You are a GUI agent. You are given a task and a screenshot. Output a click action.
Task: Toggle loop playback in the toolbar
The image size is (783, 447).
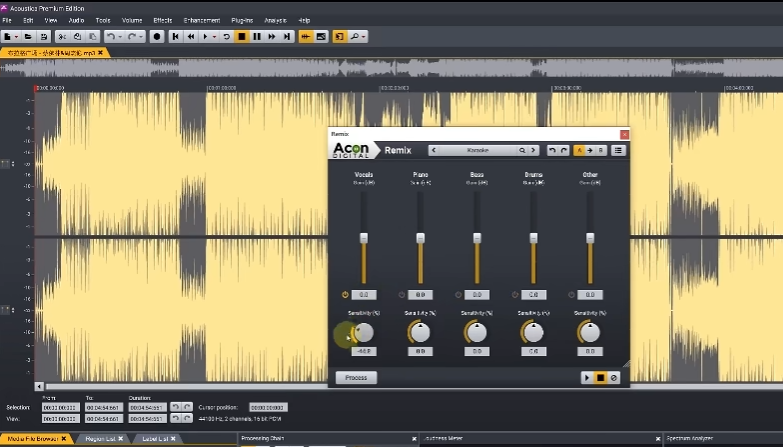pos(226,37)
